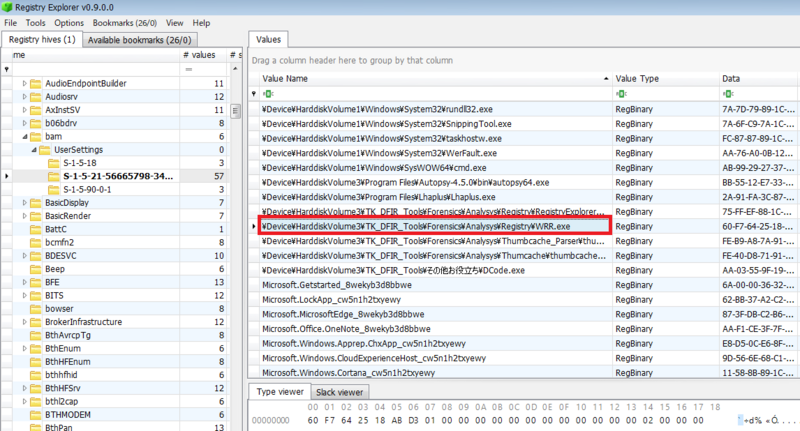The image size is (800, 431).
Task: Select the autopsy64.exe value row
Action: (x=526, y=183)
